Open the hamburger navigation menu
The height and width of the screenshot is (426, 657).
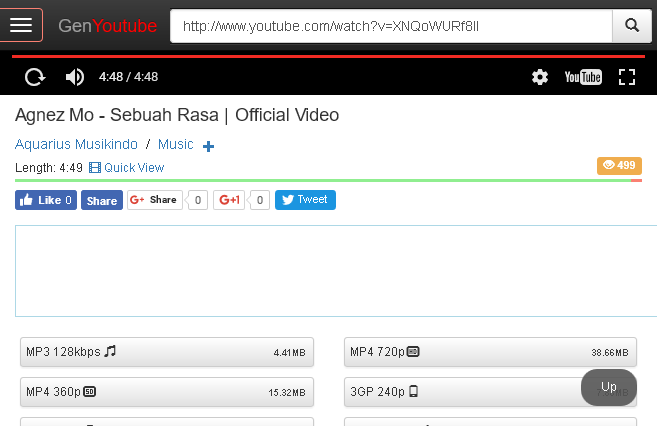(21, 25)
